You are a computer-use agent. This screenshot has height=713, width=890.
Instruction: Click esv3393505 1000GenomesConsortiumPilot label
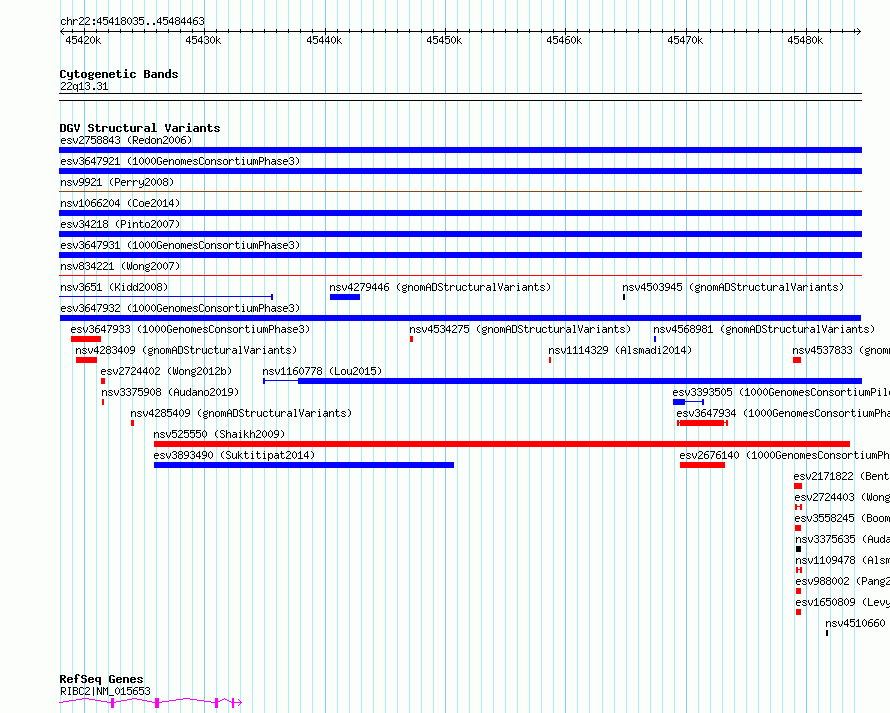coord(781,392)
